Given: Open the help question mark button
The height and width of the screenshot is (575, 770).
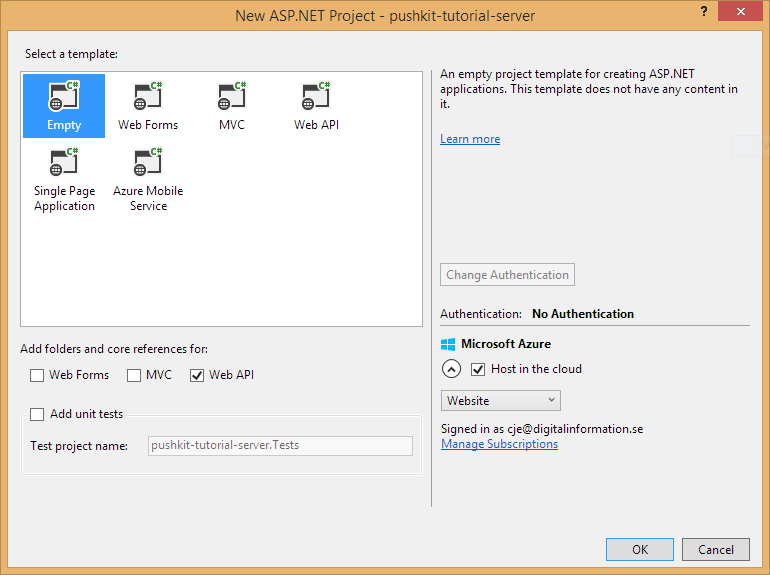Looking at the screenshot, I should tap(704, 11).
